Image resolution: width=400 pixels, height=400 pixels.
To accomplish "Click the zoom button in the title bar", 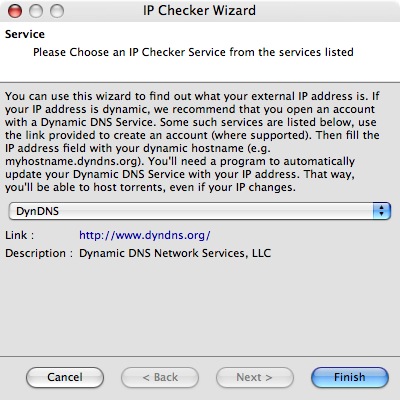I will (57, 11).
